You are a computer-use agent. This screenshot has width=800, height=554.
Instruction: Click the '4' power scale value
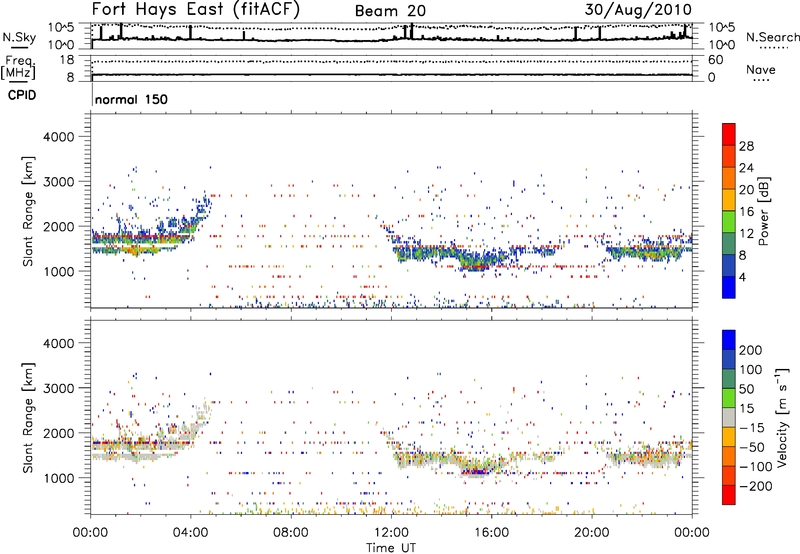click(743, 277)
